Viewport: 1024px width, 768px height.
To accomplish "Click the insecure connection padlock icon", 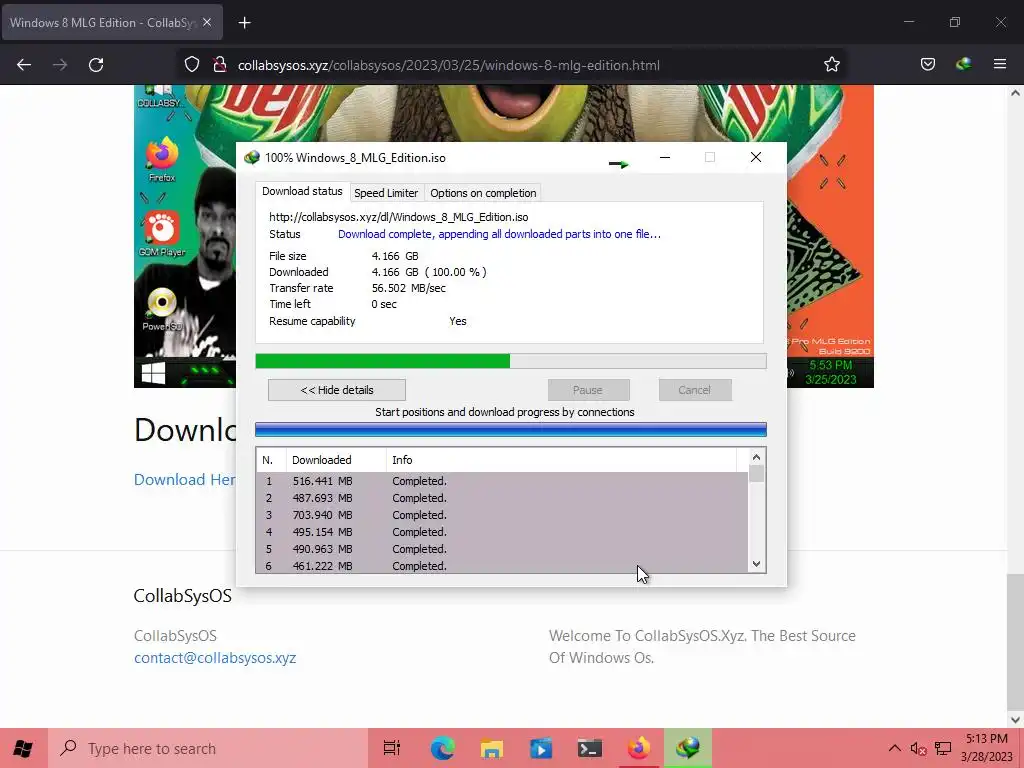I will click(220, 65).
